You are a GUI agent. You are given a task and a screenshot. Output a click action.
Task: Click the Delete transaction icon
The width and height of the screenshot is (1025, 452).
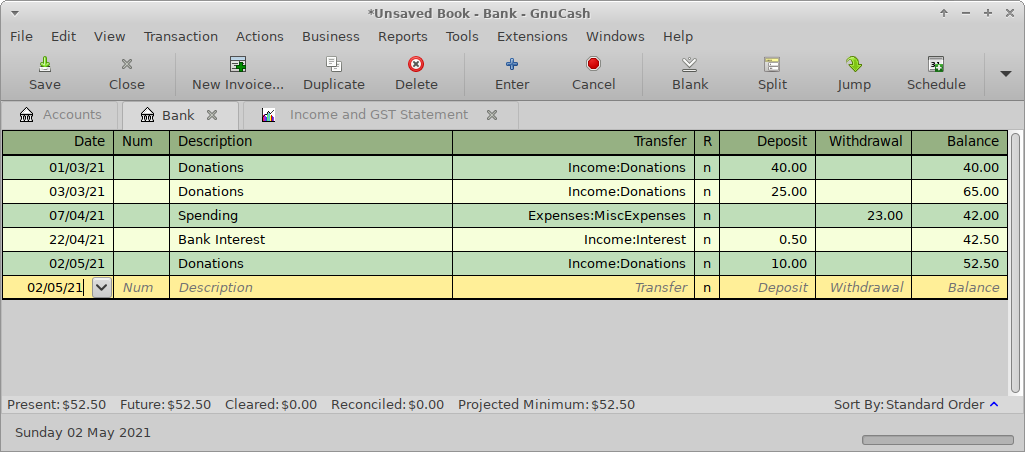click(x=416, y=64)
